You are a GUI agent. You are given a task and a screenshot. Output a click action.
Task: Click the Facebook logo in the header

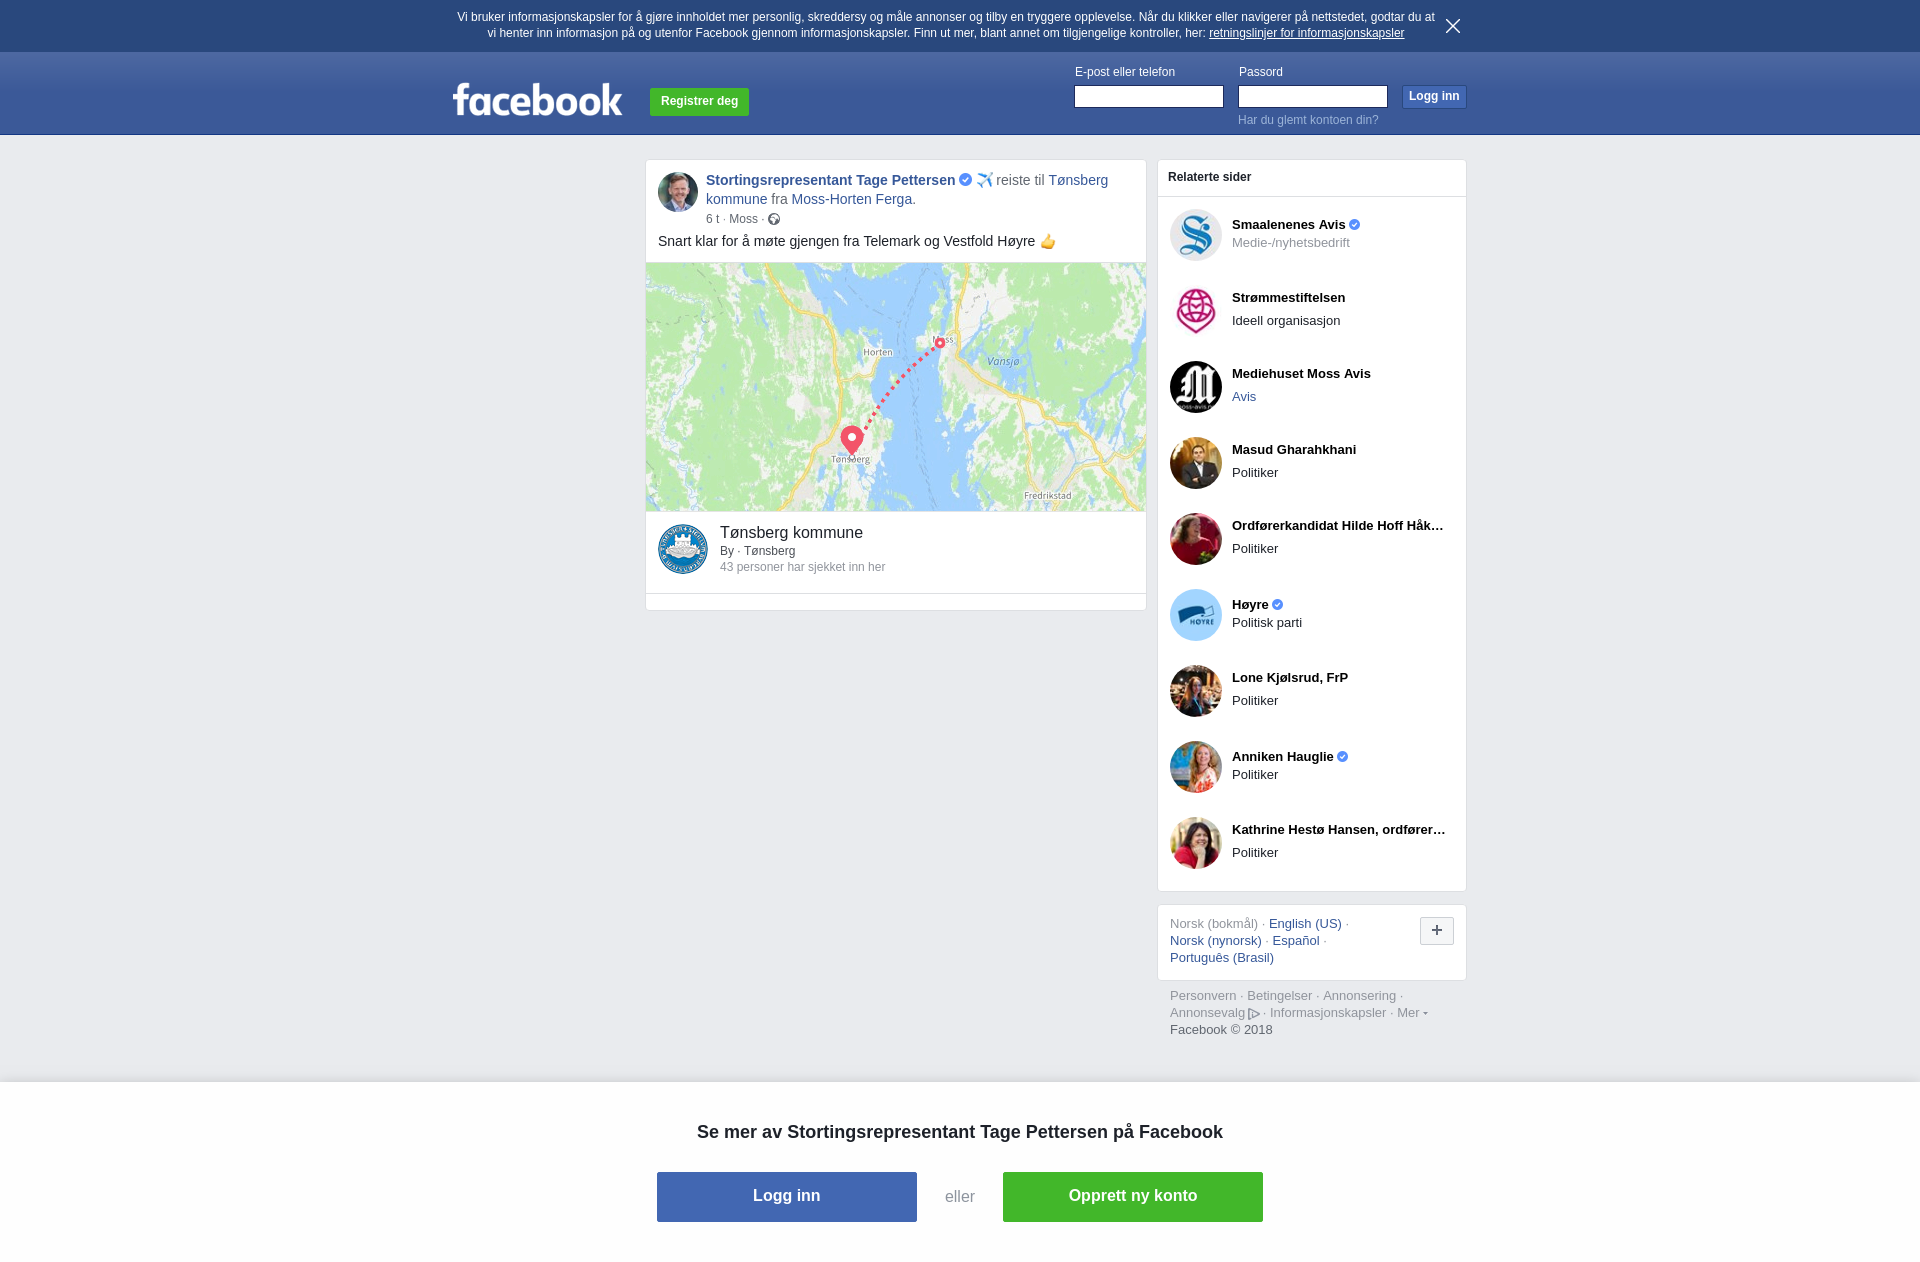point(537,100)
